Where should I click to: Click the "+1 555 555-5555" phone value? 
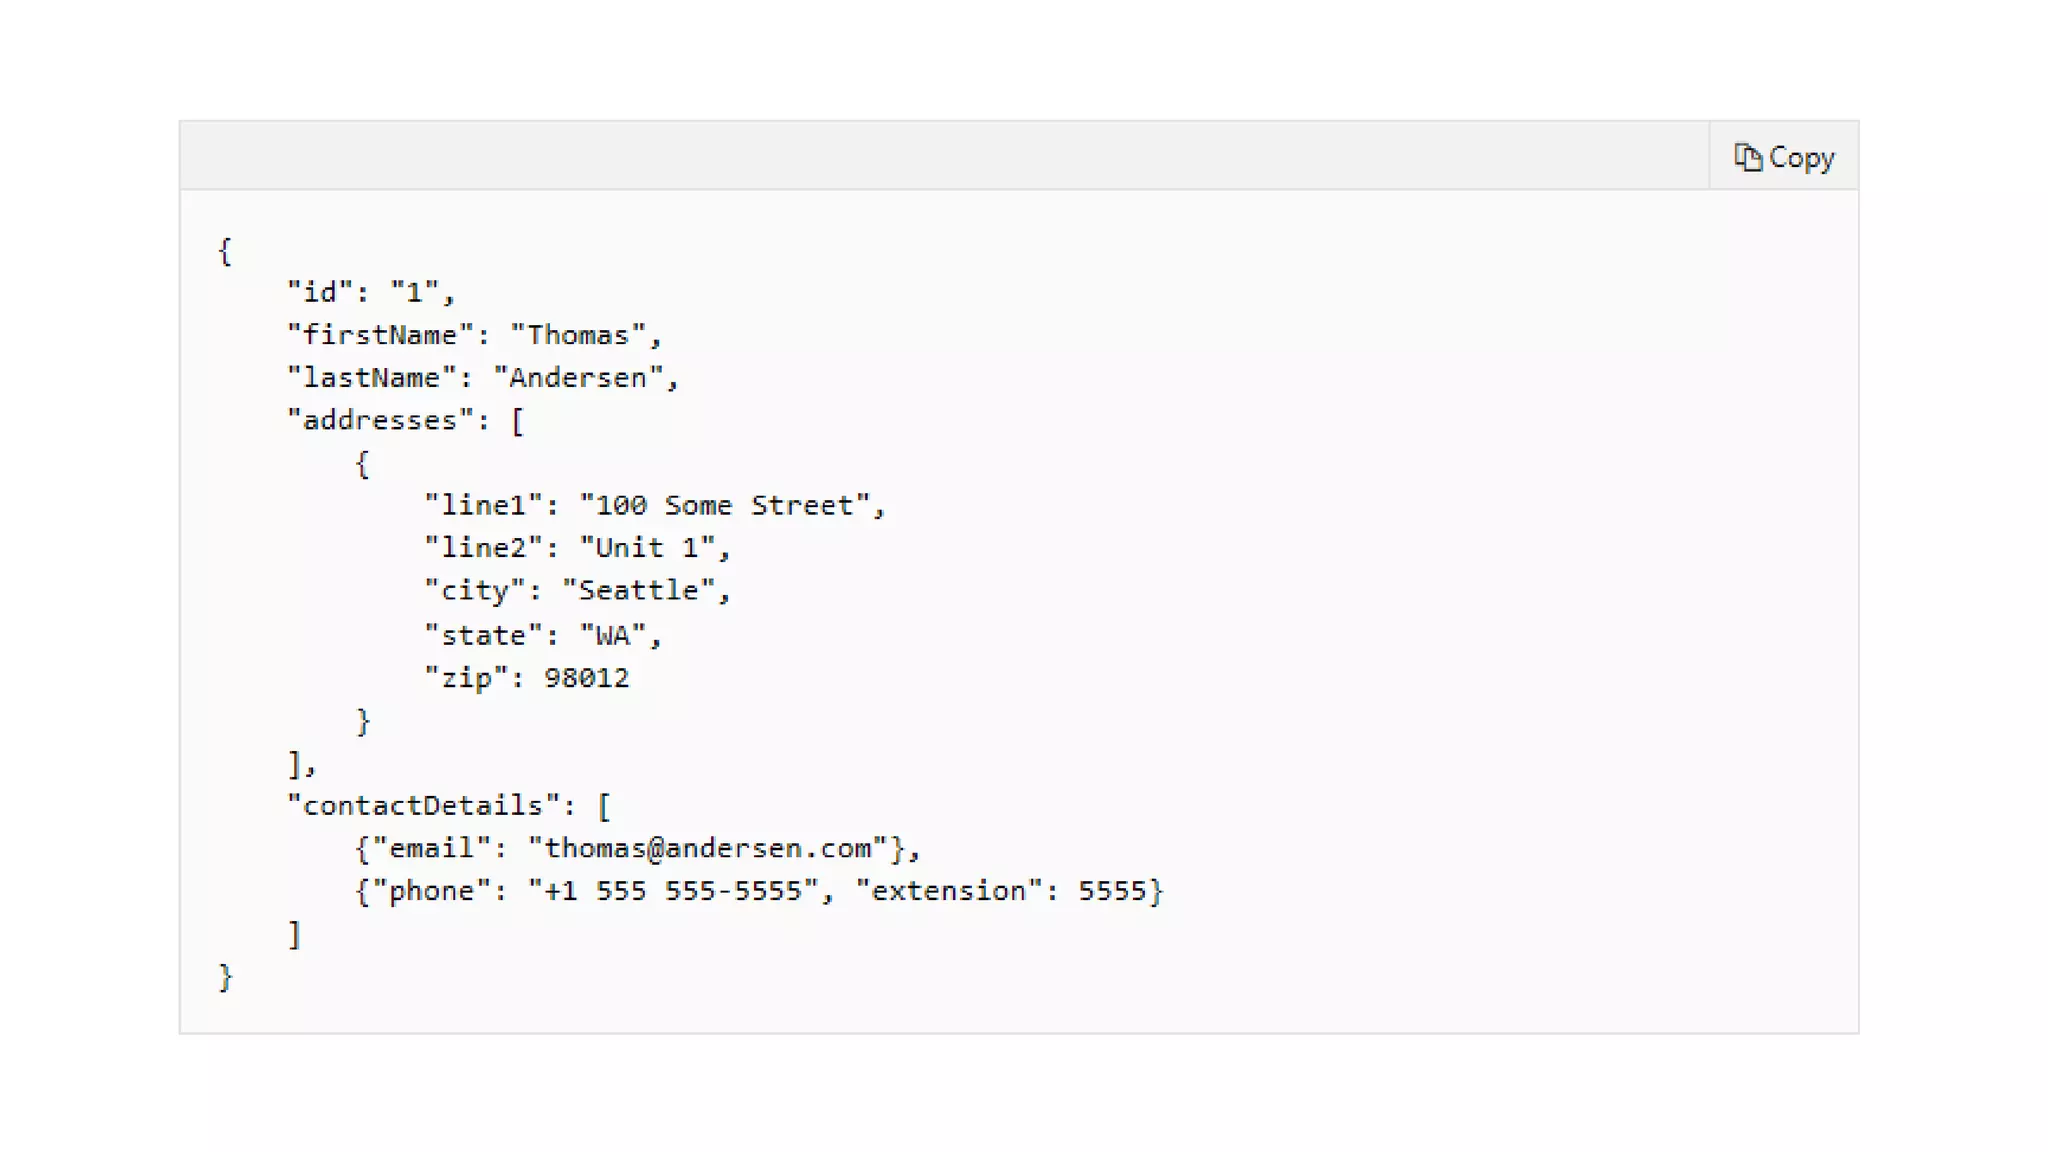coord(673,891)
